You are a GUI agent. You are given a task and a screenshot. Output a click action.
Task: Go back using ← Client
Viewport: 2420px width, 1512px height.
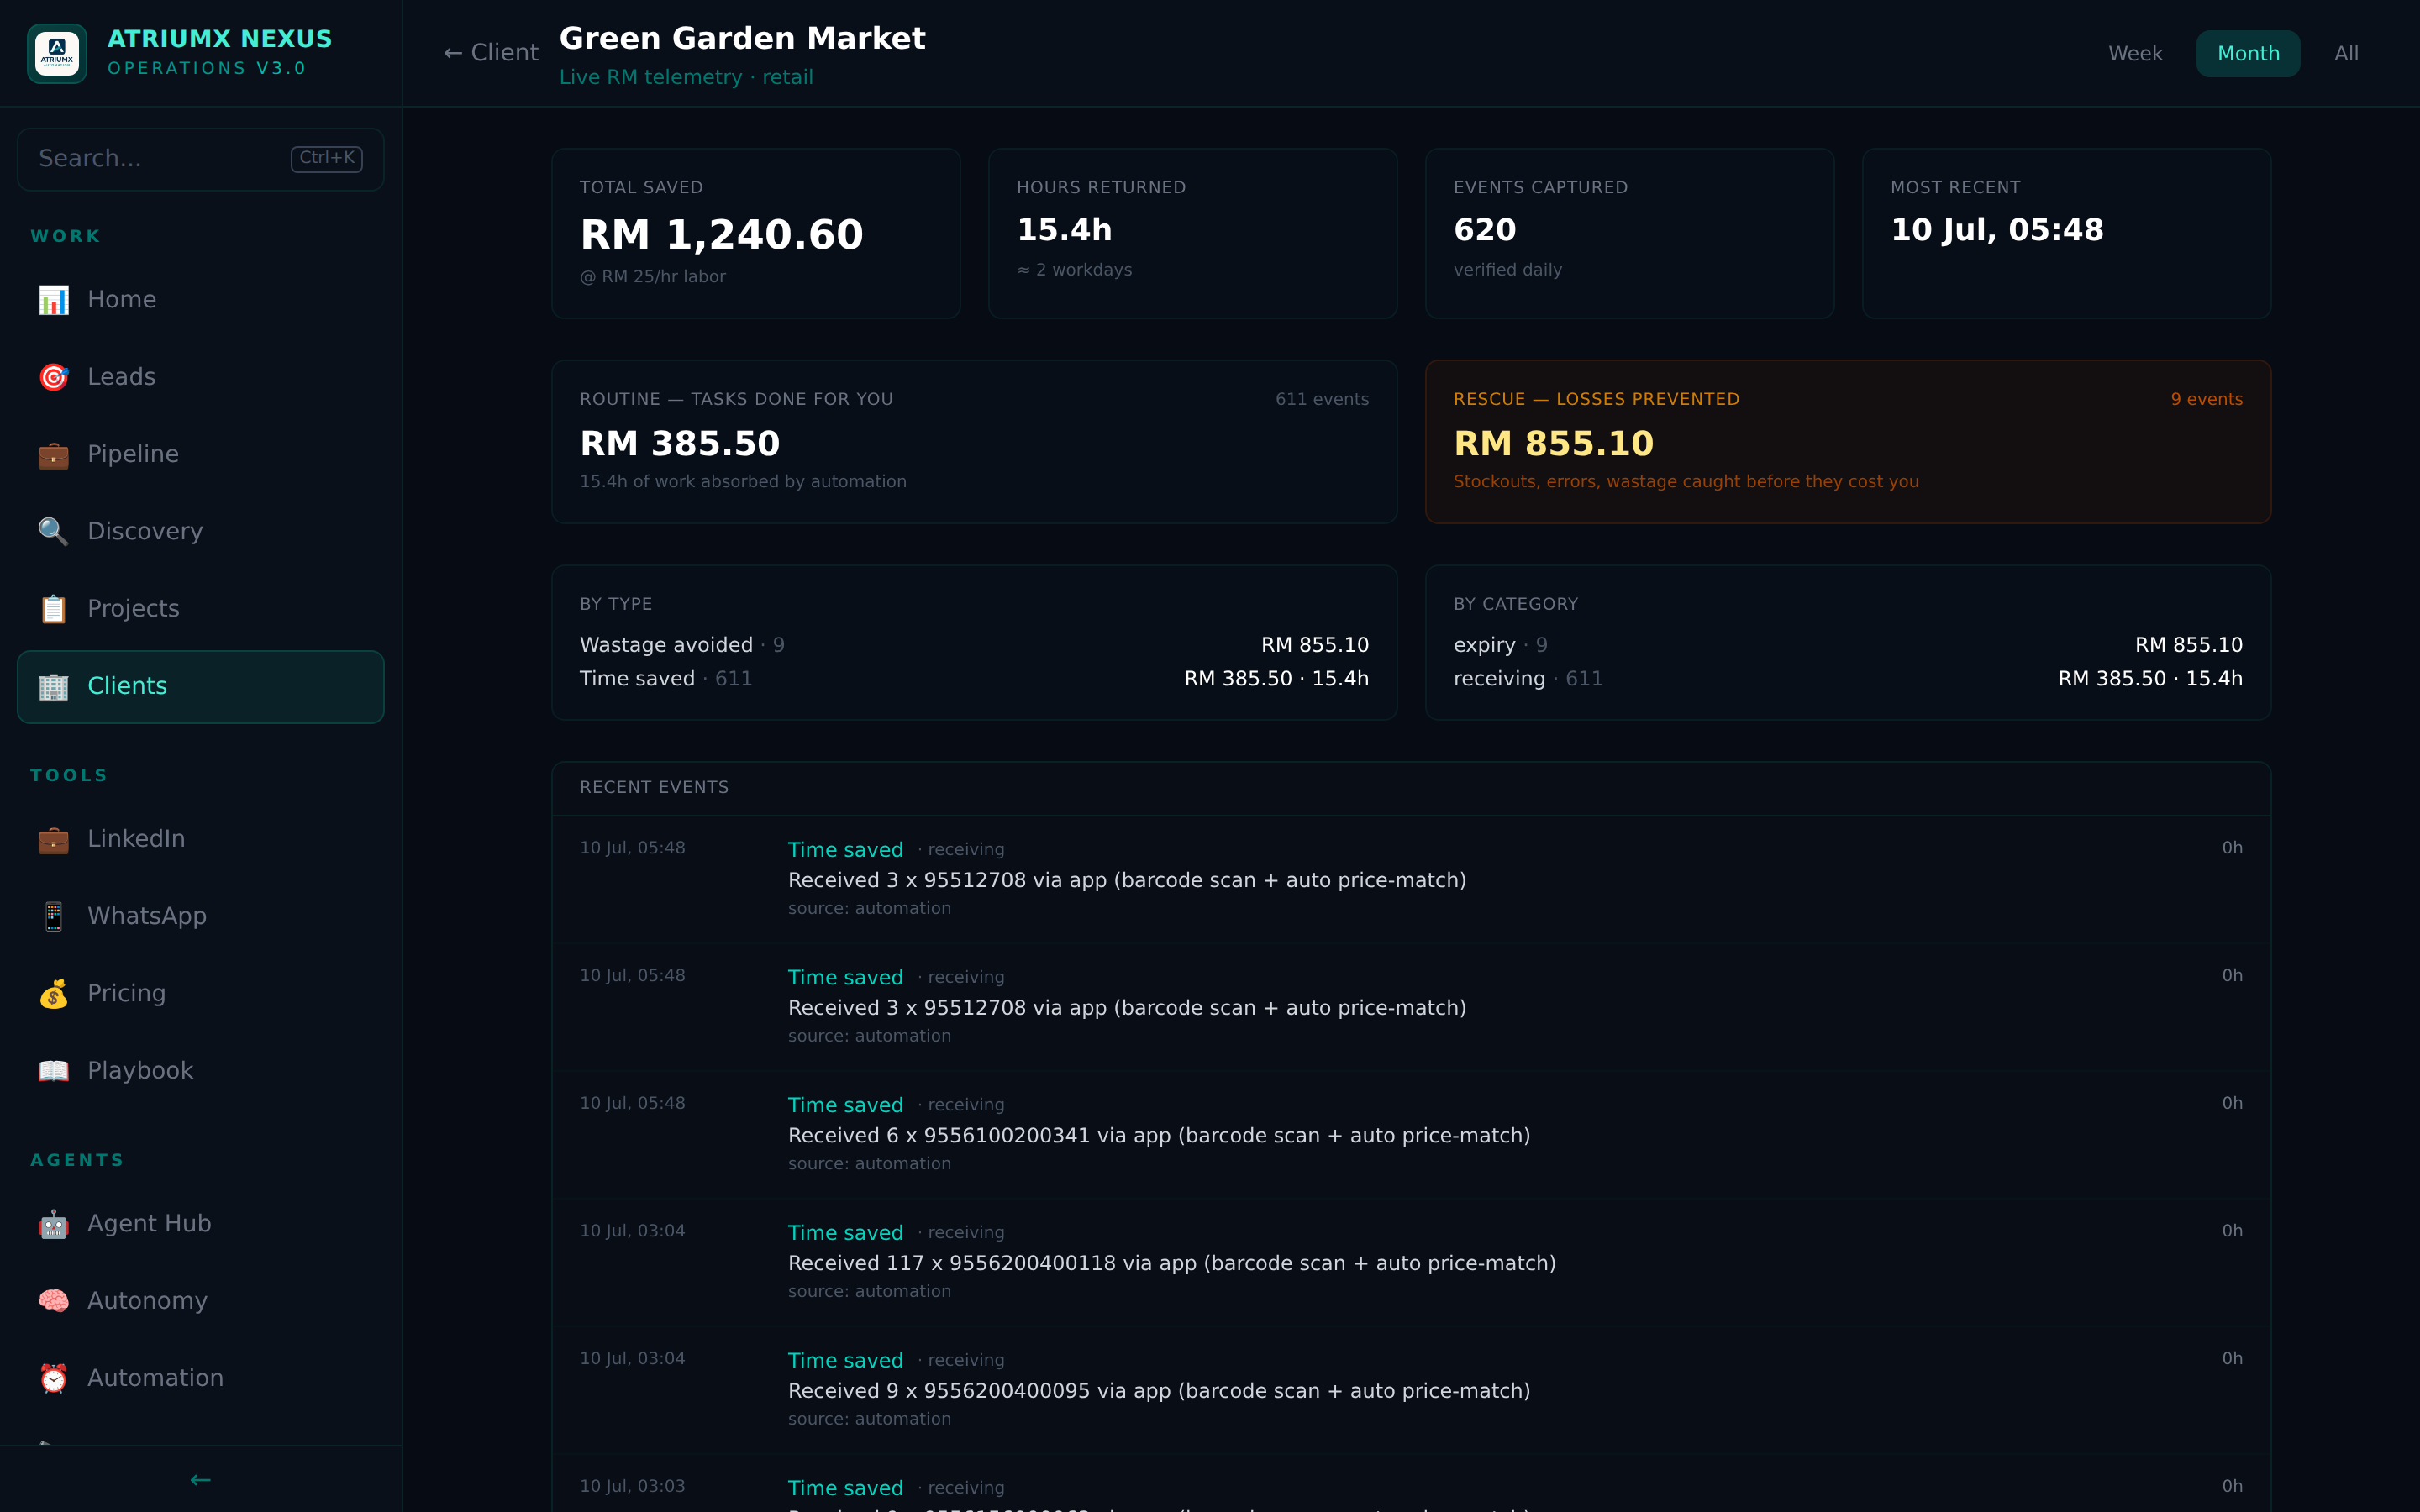click(491, 53)
